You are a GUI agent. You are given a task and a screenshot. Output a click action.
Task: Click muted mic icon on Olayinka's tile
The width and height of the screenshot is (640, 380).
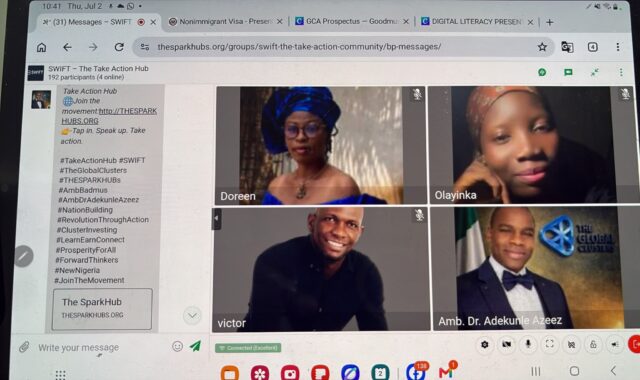coord(625,94)
